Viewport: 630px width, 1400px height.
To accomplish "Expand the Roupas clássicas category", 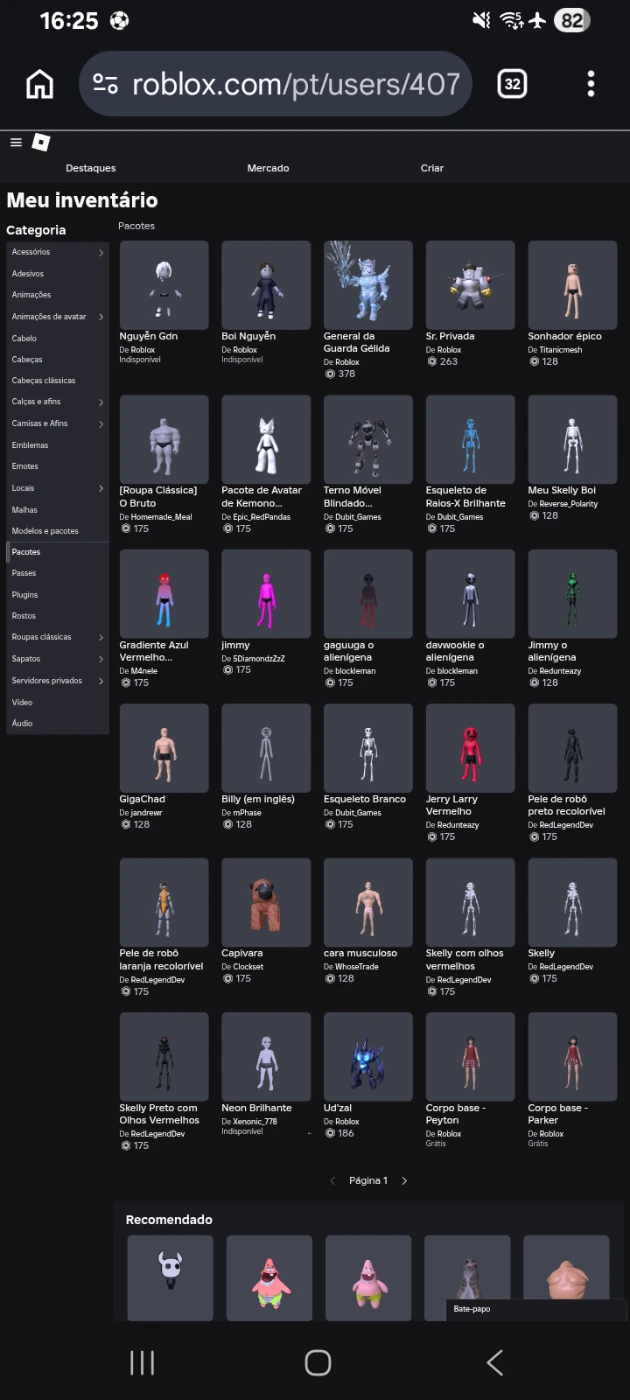I will coord(101,637).
